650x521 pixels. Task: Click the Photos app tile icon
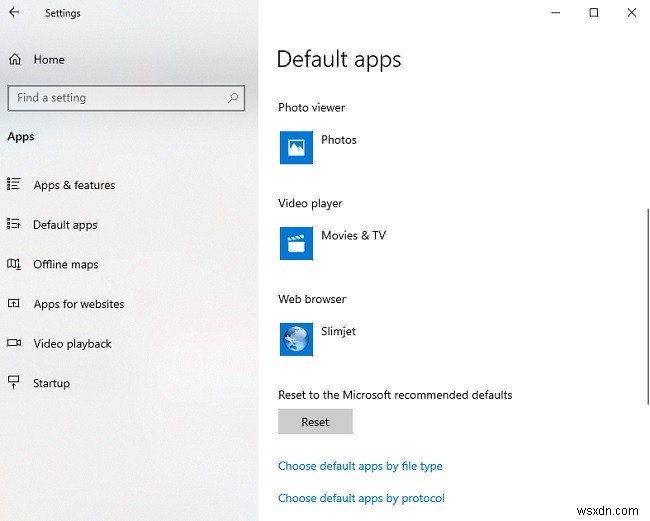(296, 148)
